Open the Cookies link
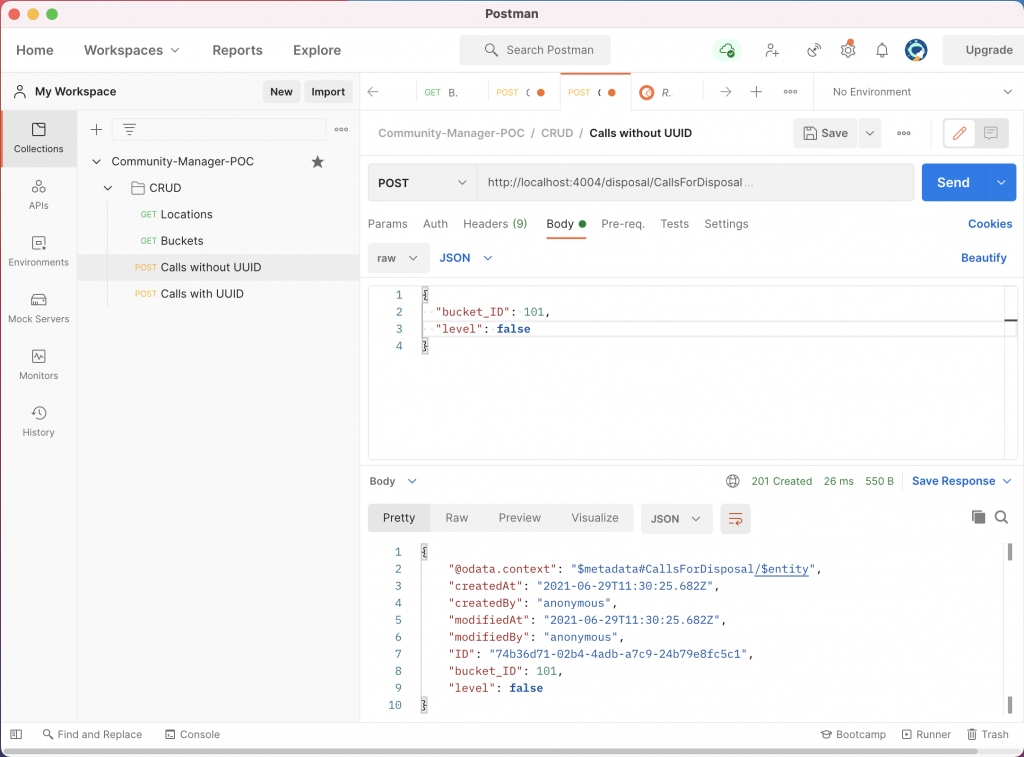The image size is (1024, 757). 990,224
